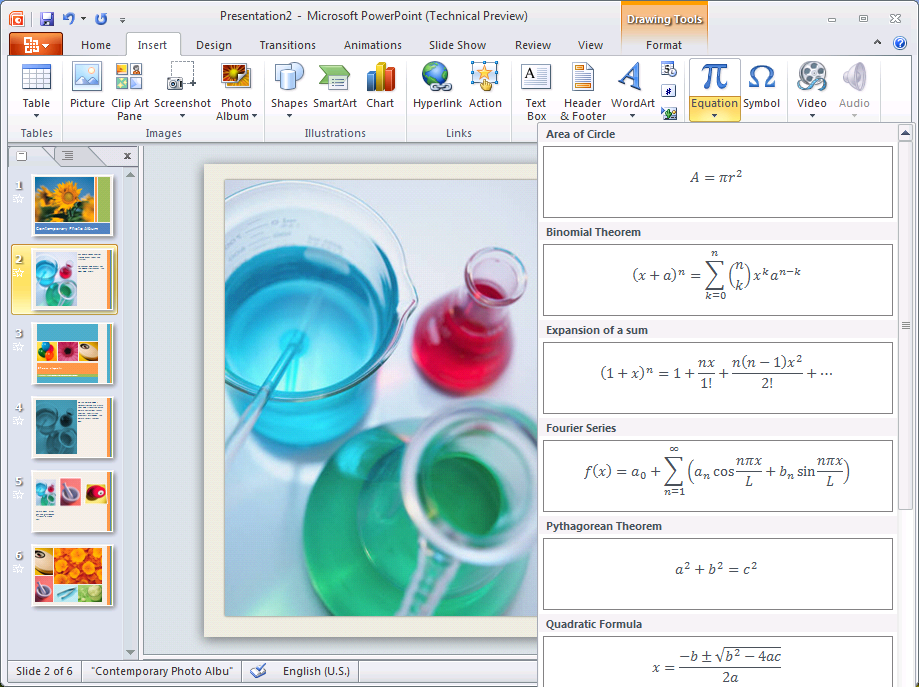Open the Drawing Tools Format tab
This screenshot has width=919, height=687.
point(663,45)
